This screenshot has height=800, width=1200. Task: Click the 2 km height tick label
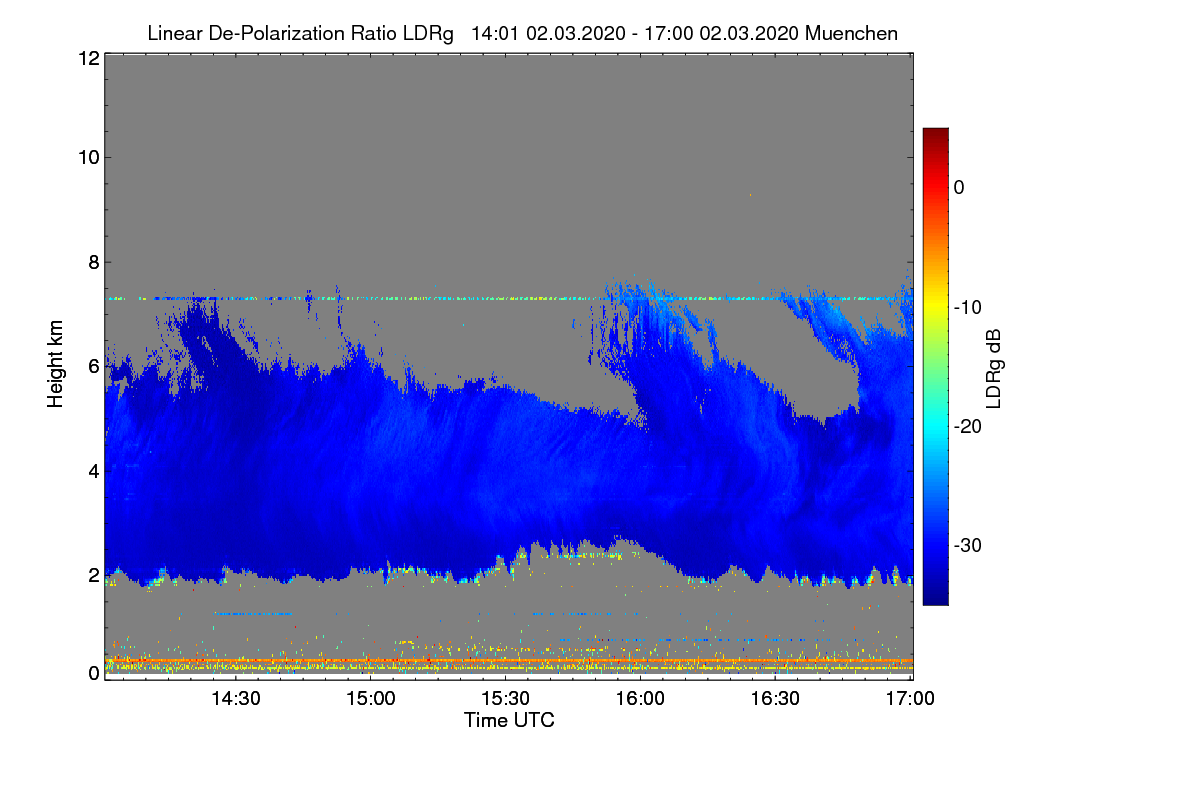[92, 575]
